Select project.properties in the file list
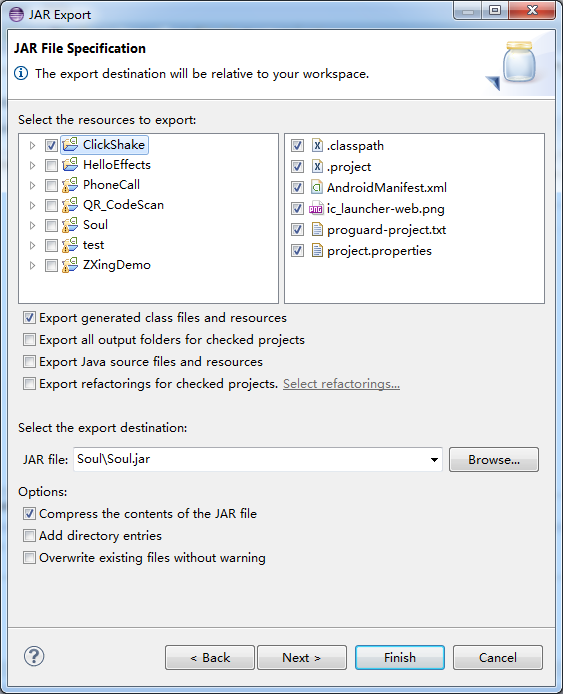Screen dimensions: 563x694 (x=379, y=251)
